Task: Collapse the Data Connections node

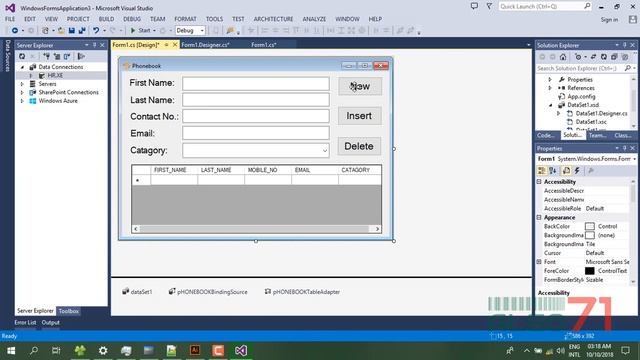Action: pos(22,67)
